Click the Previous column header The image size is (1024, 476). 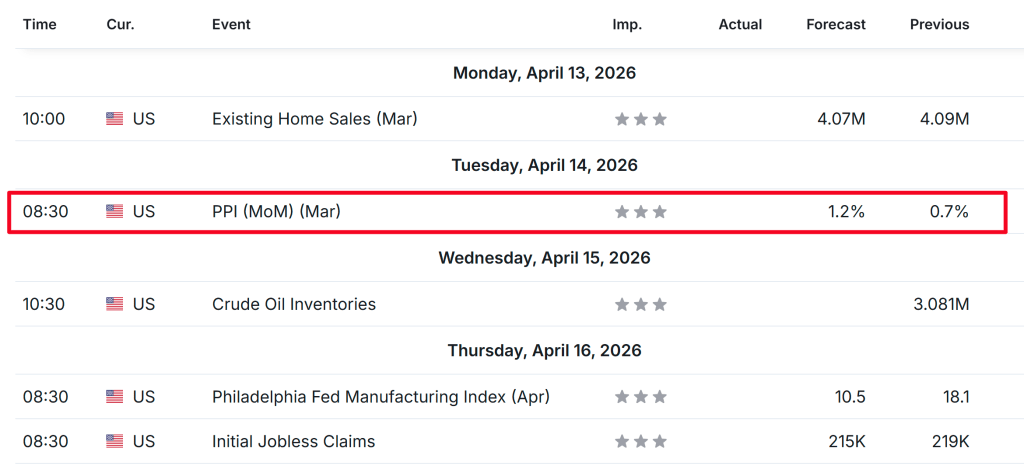pyautogui.click(x=939, y=24)
